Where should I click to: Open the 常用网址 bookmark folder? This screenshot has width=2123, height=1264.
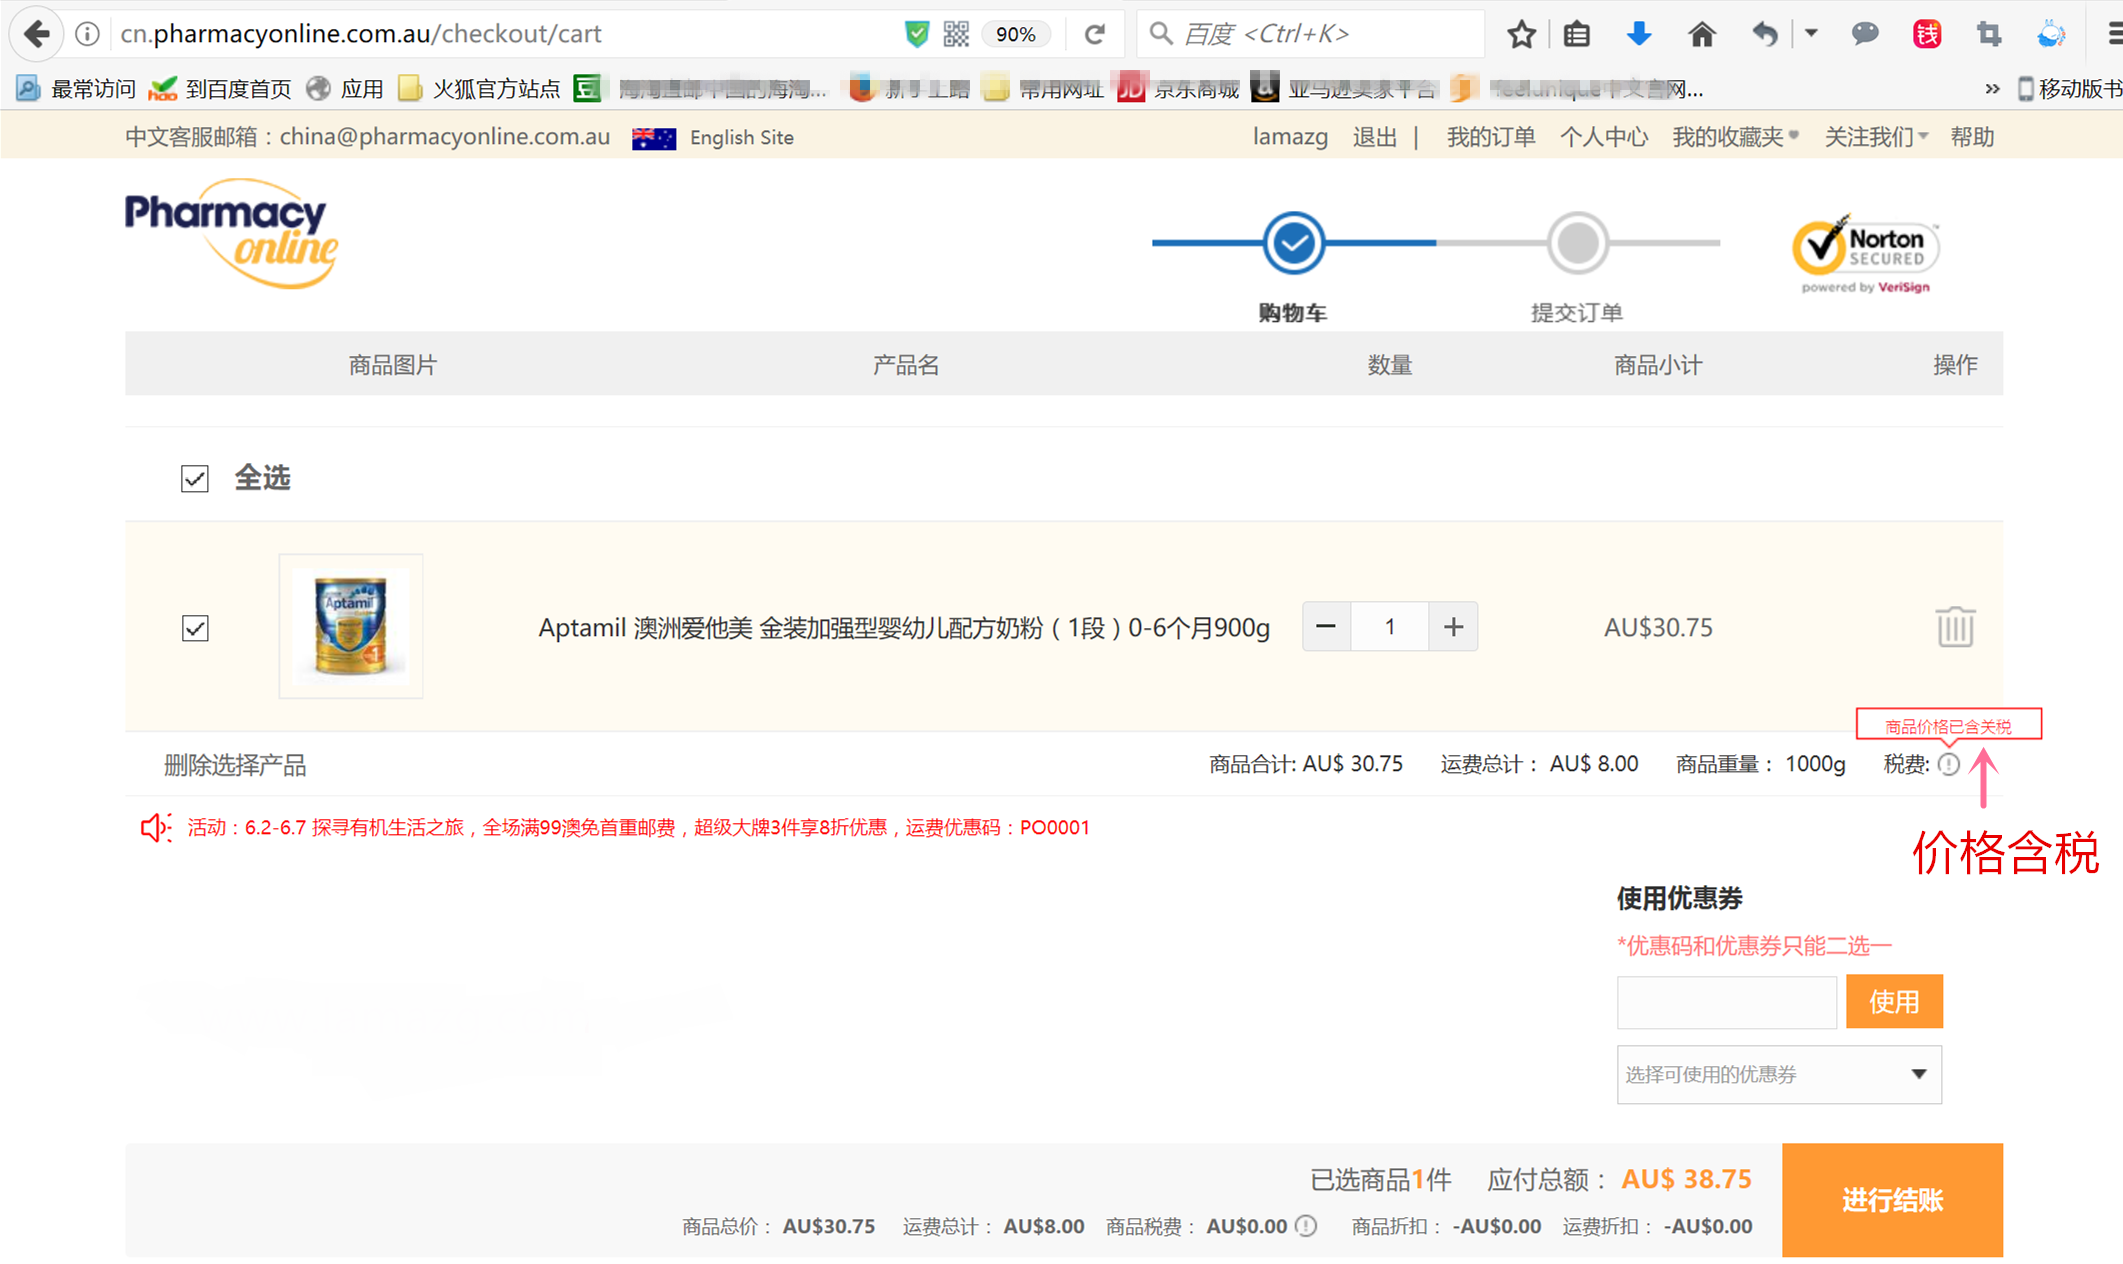1042,89
